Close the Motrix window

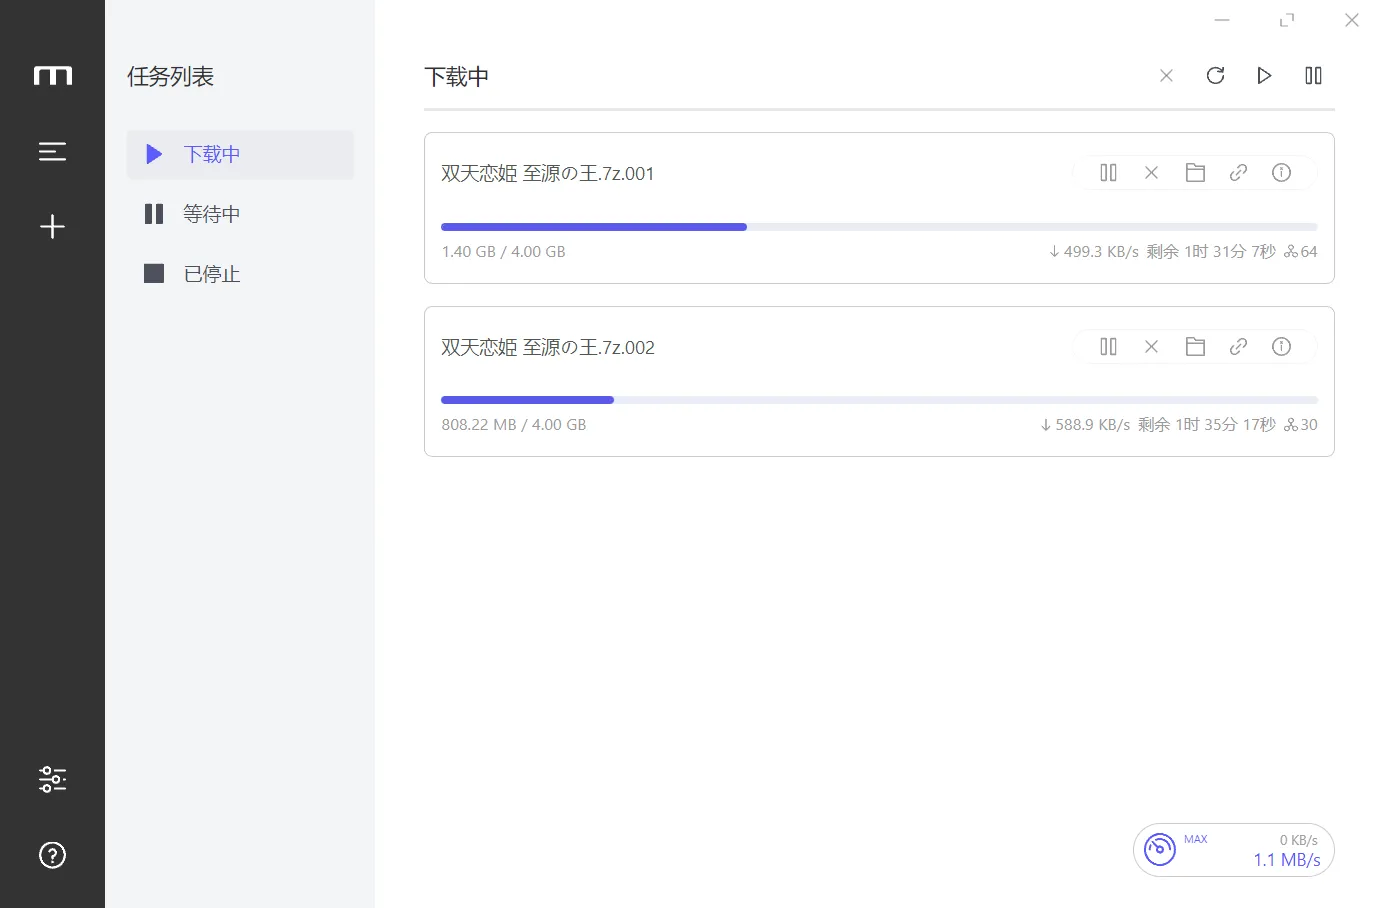(1352, 20)
